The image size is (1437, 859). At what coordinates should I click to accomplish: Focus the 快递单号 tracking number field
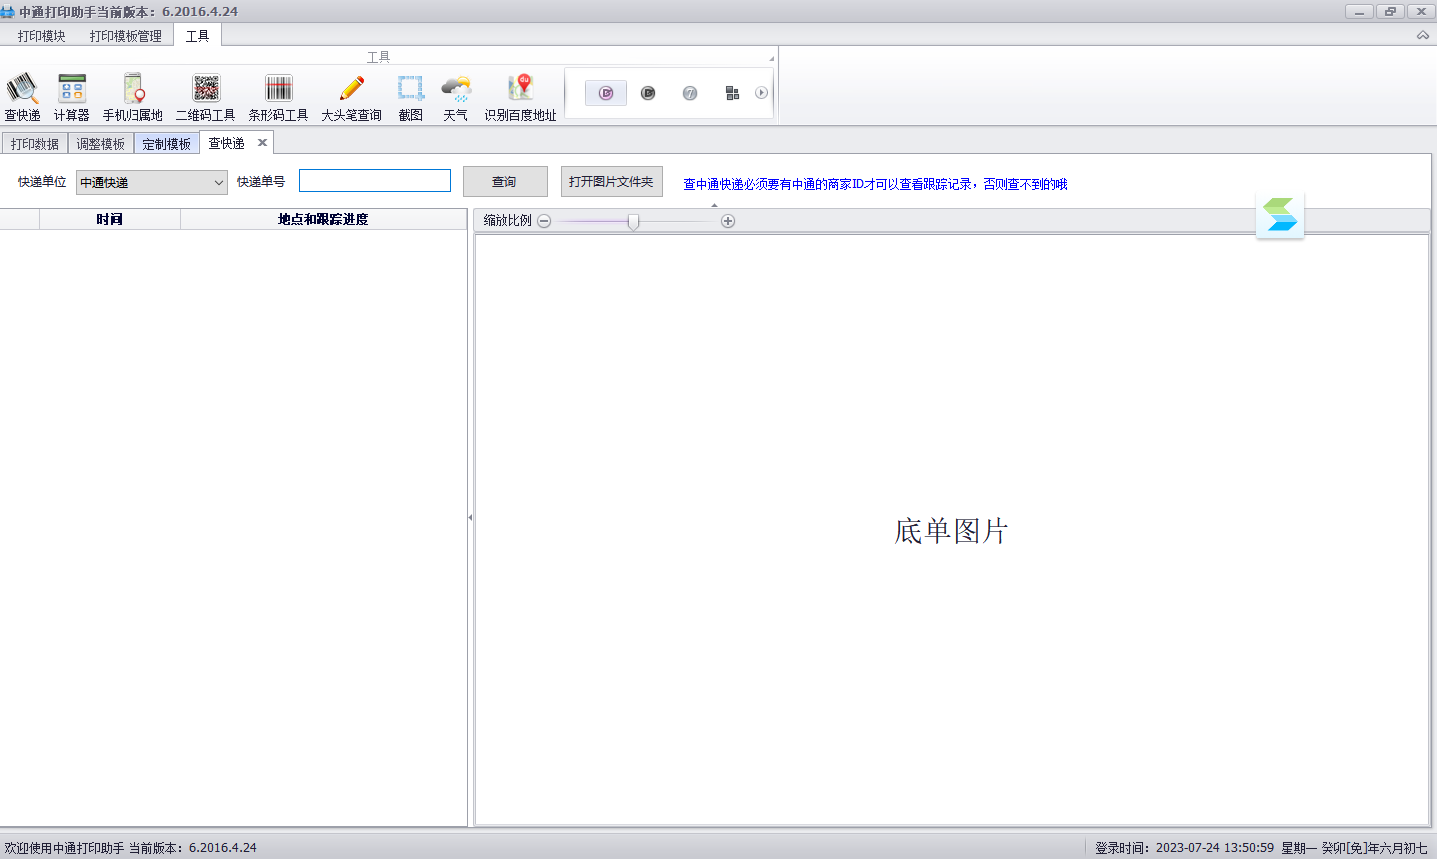[x=375, y=181]
